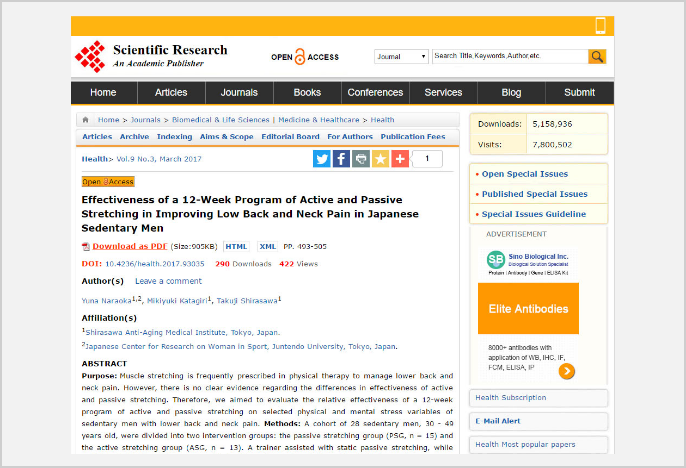This screenshot has width=686, height=468.
Task: Share article via Facebook icon
Action: pos(341,159)
